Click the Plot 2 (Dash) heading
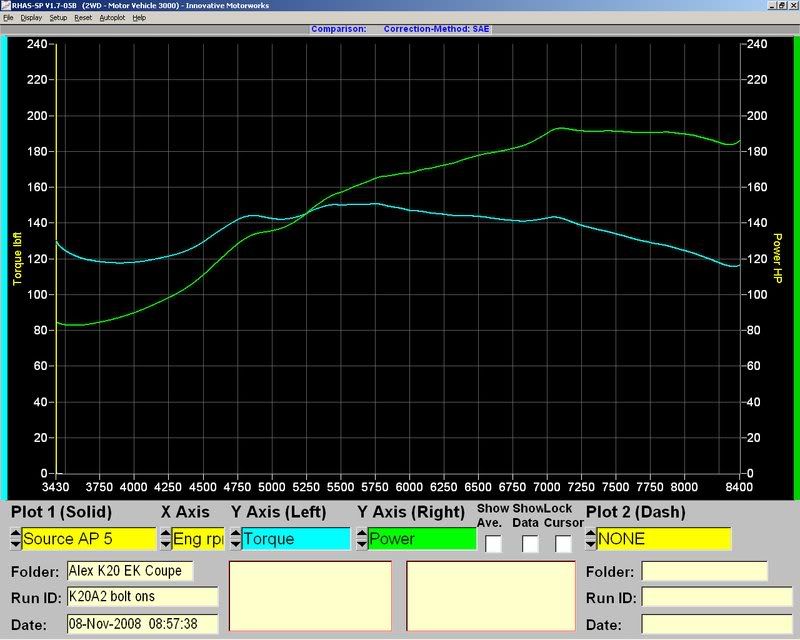This screenshot has height=640, width=800. pos(636,512)
